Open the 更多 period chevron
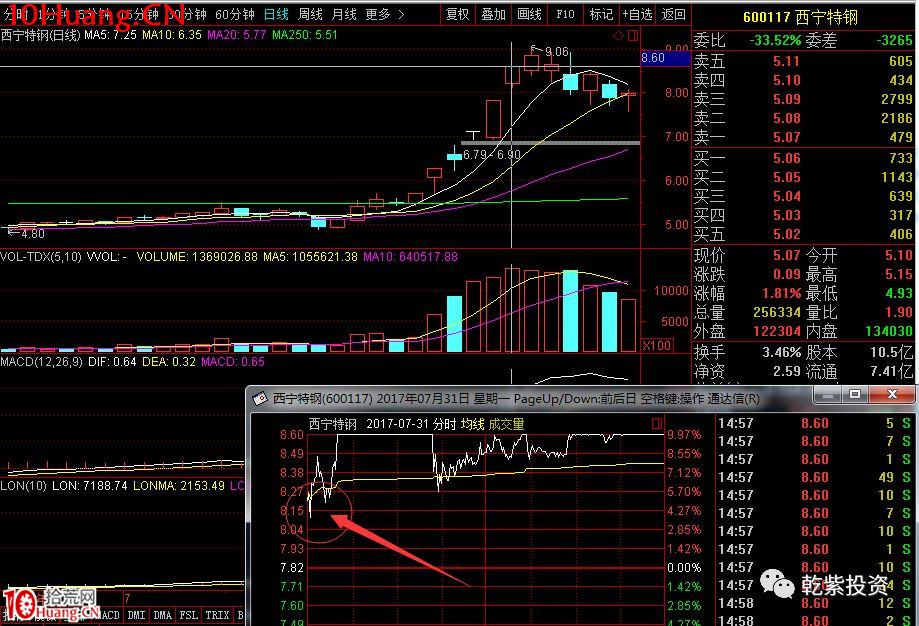 coord(401,14)
